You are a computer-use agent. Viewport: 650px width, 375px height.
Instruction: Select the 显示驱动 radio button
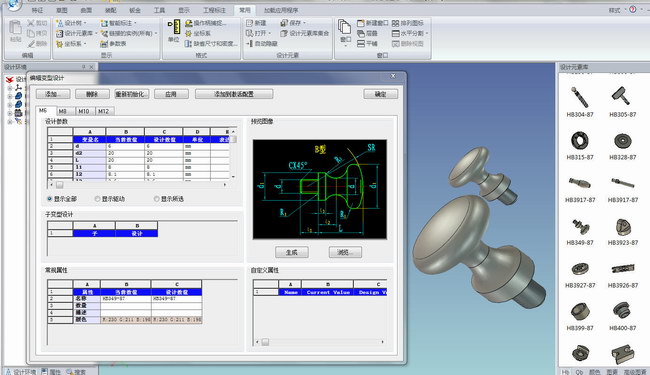tap(97, 199)
